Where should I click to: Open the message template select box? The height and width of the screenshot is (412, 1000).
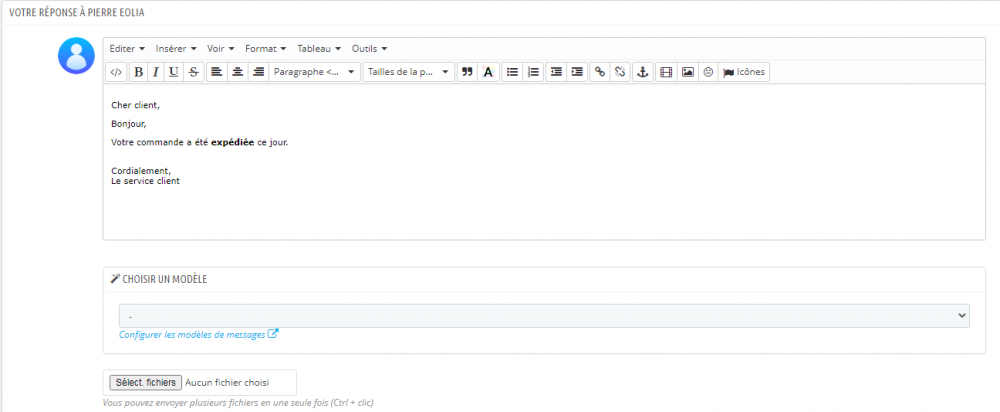pyautogui.click(x=544, y=316)
